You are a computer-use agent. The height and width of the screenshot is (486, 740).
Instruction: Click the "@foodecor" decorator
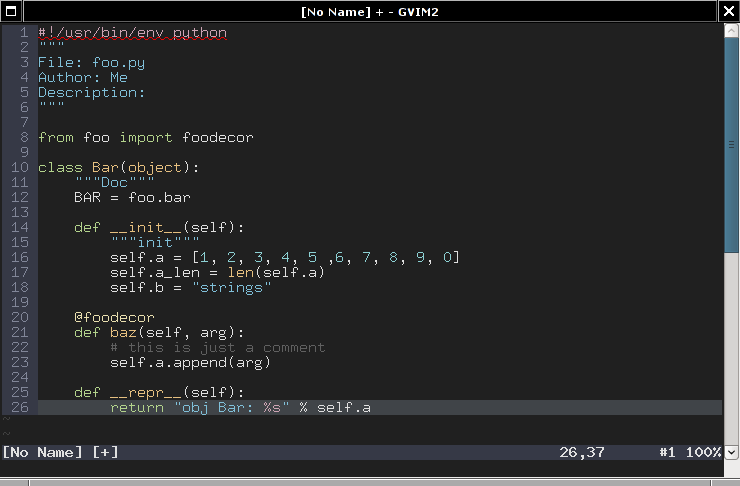click(x=114, y=317)
